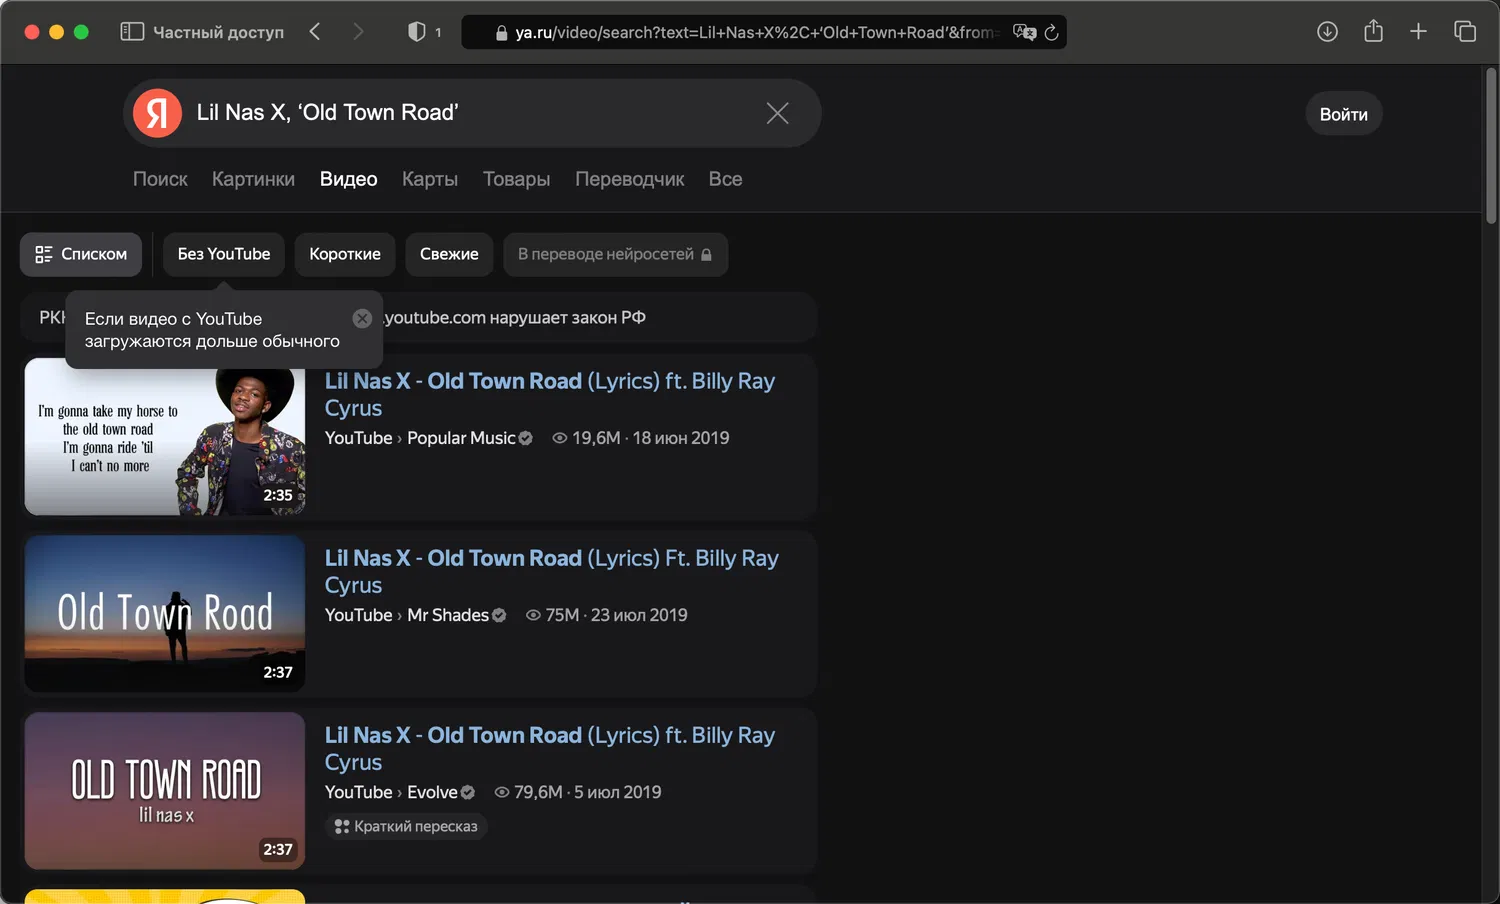Switch to the Поиск tab
This screenshot has width=1500, height=904.
point(160,179)
